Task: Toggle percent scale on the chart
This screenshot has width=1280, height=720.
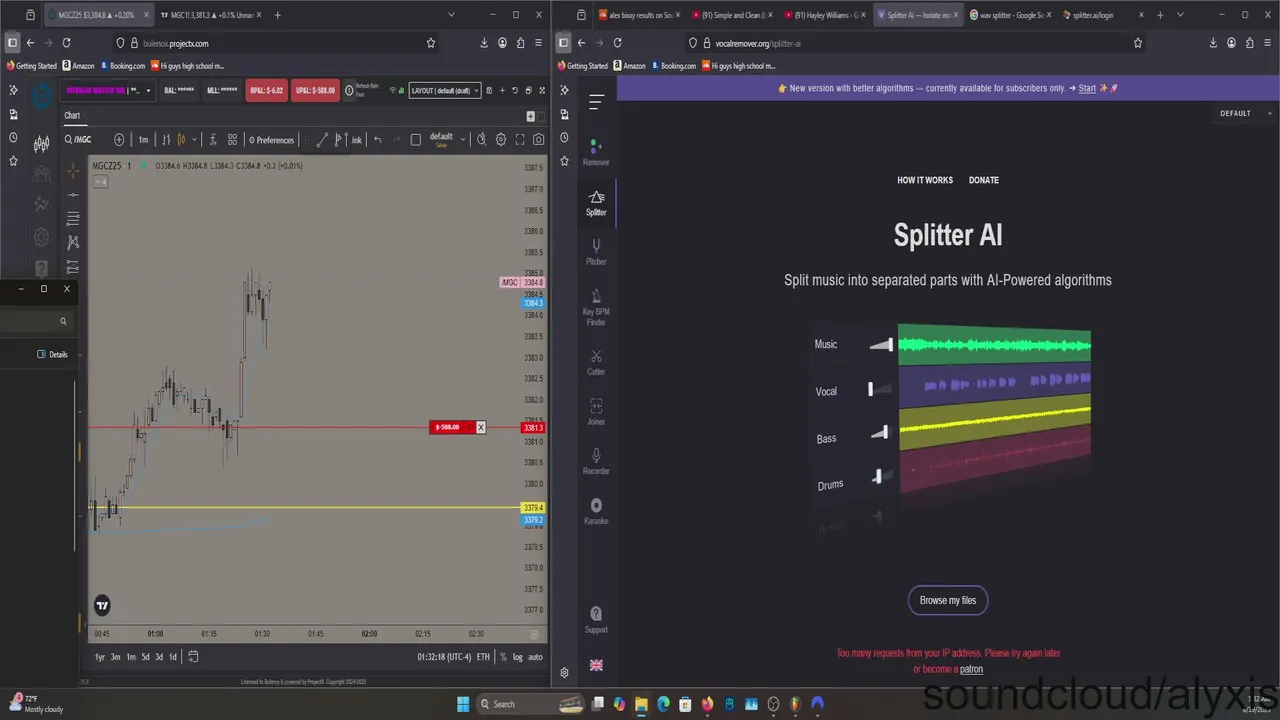Action: pyautogui.click(x=503, y=657)
